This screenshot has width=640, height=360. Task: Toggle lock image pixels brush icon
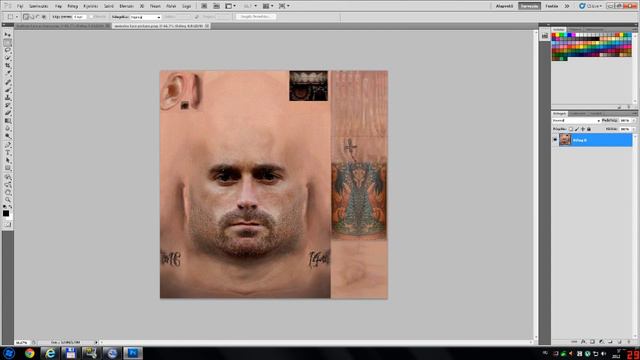[x=577, y=129]
